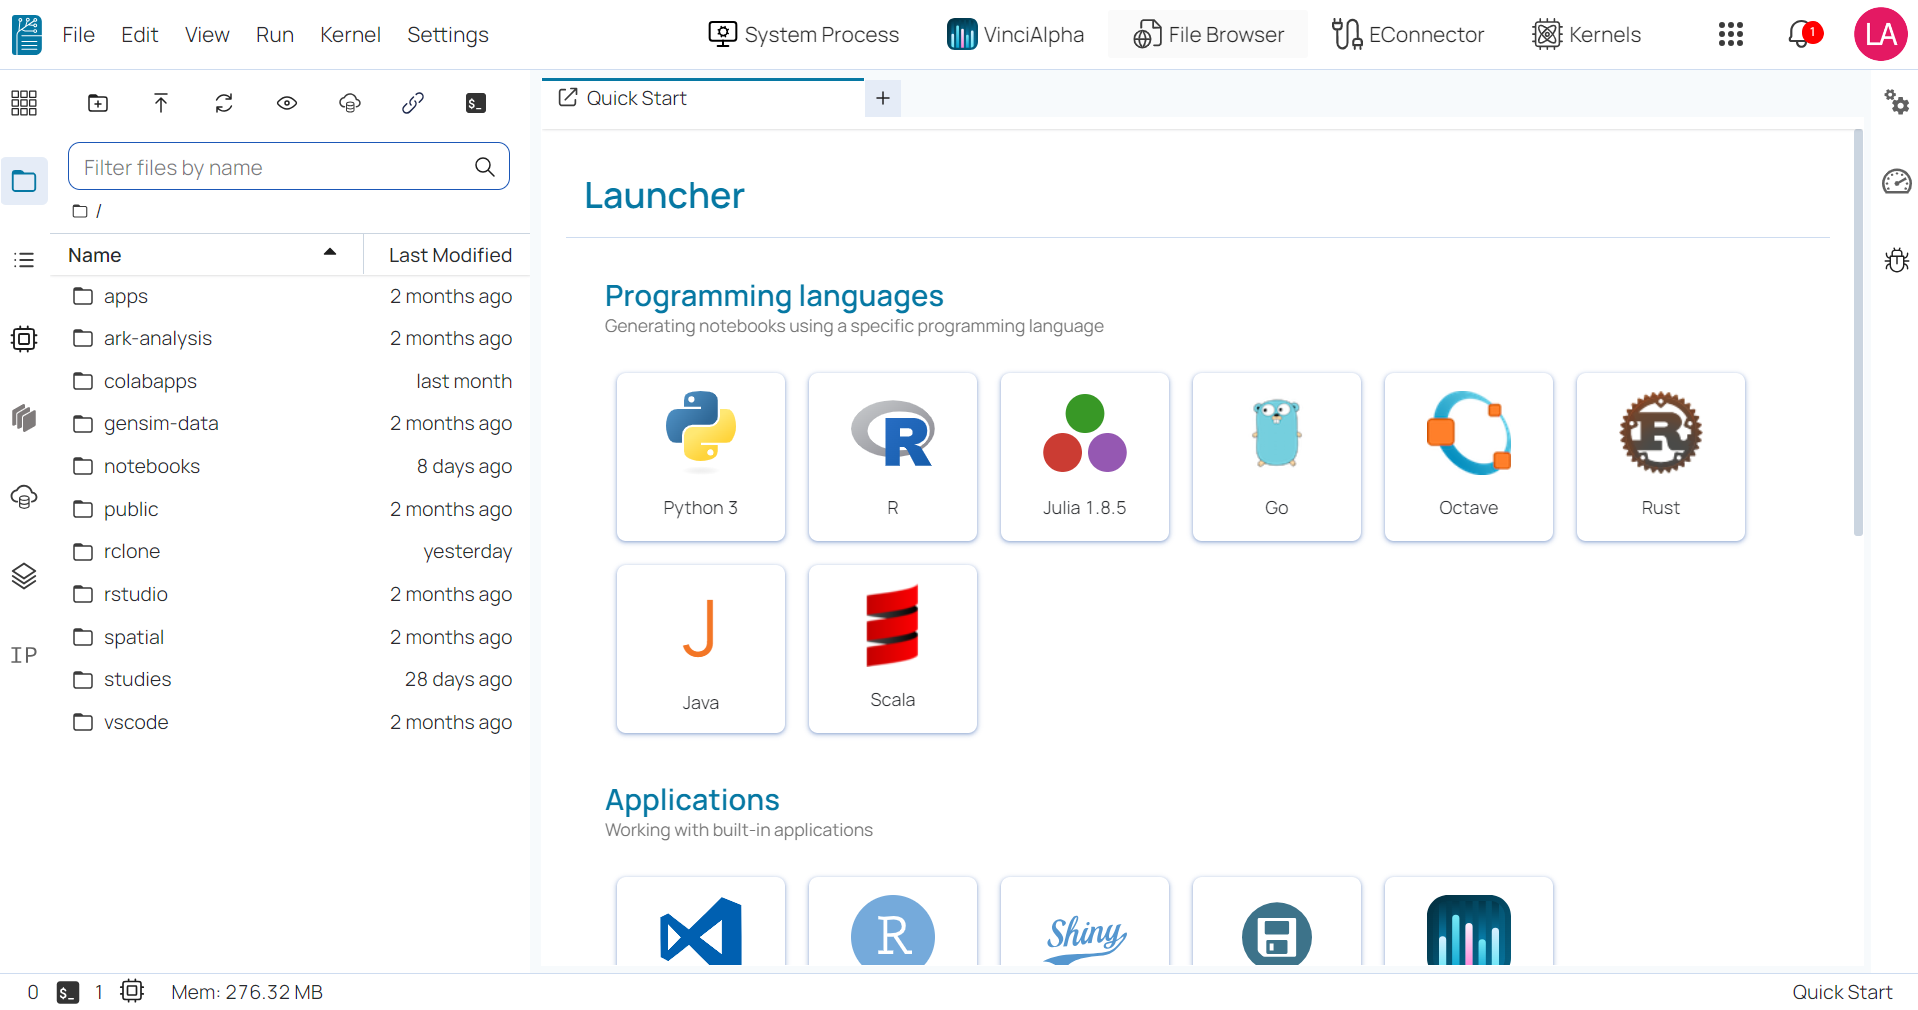Open the table of contents list icon
This screenshot has width=1918, height=1010.
pos(24,260)
